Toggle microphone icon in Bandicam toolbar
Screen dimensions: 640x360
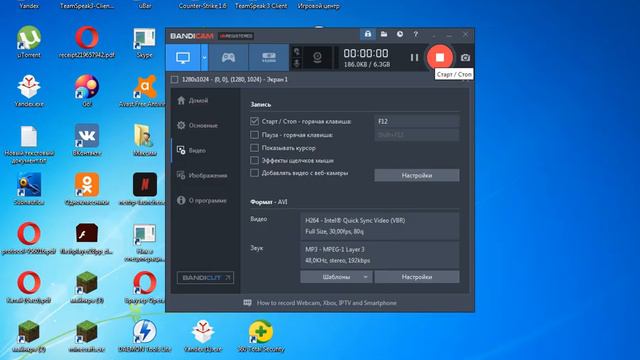pyautogui.click(x=297, y=63)
